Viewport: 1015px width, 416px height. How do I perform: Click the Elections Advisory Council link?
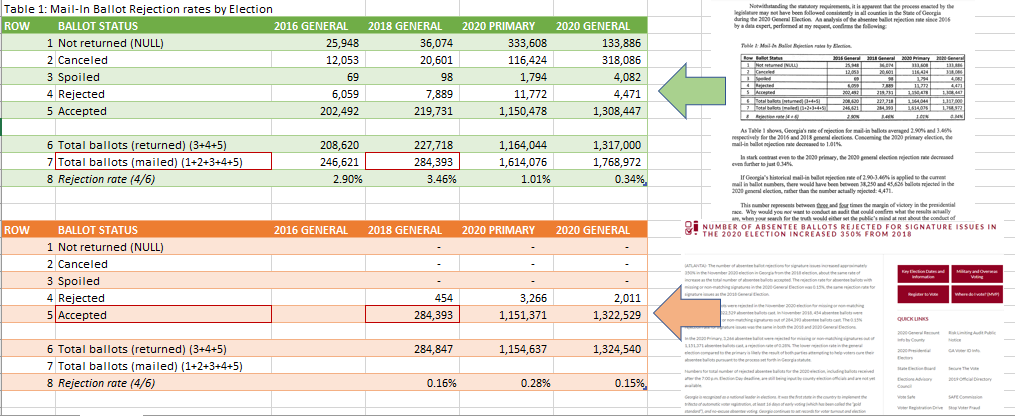coord(917,382)
